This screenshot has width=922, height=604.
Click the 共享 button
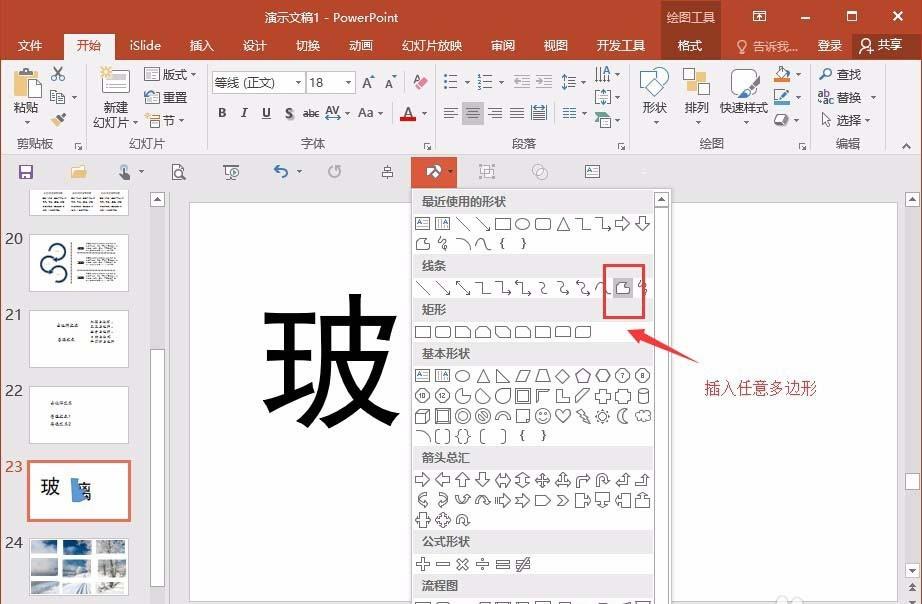(889, 45)
